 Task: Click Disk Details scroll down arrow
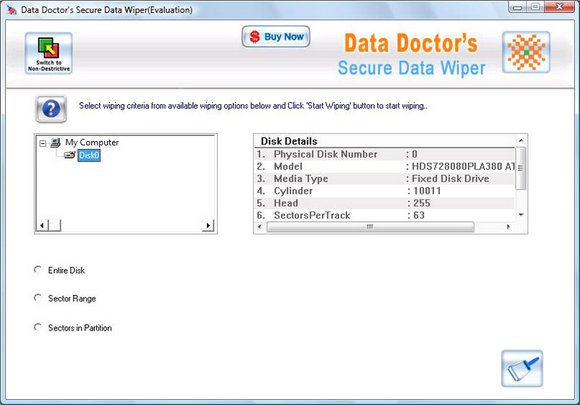click(521, 215)
